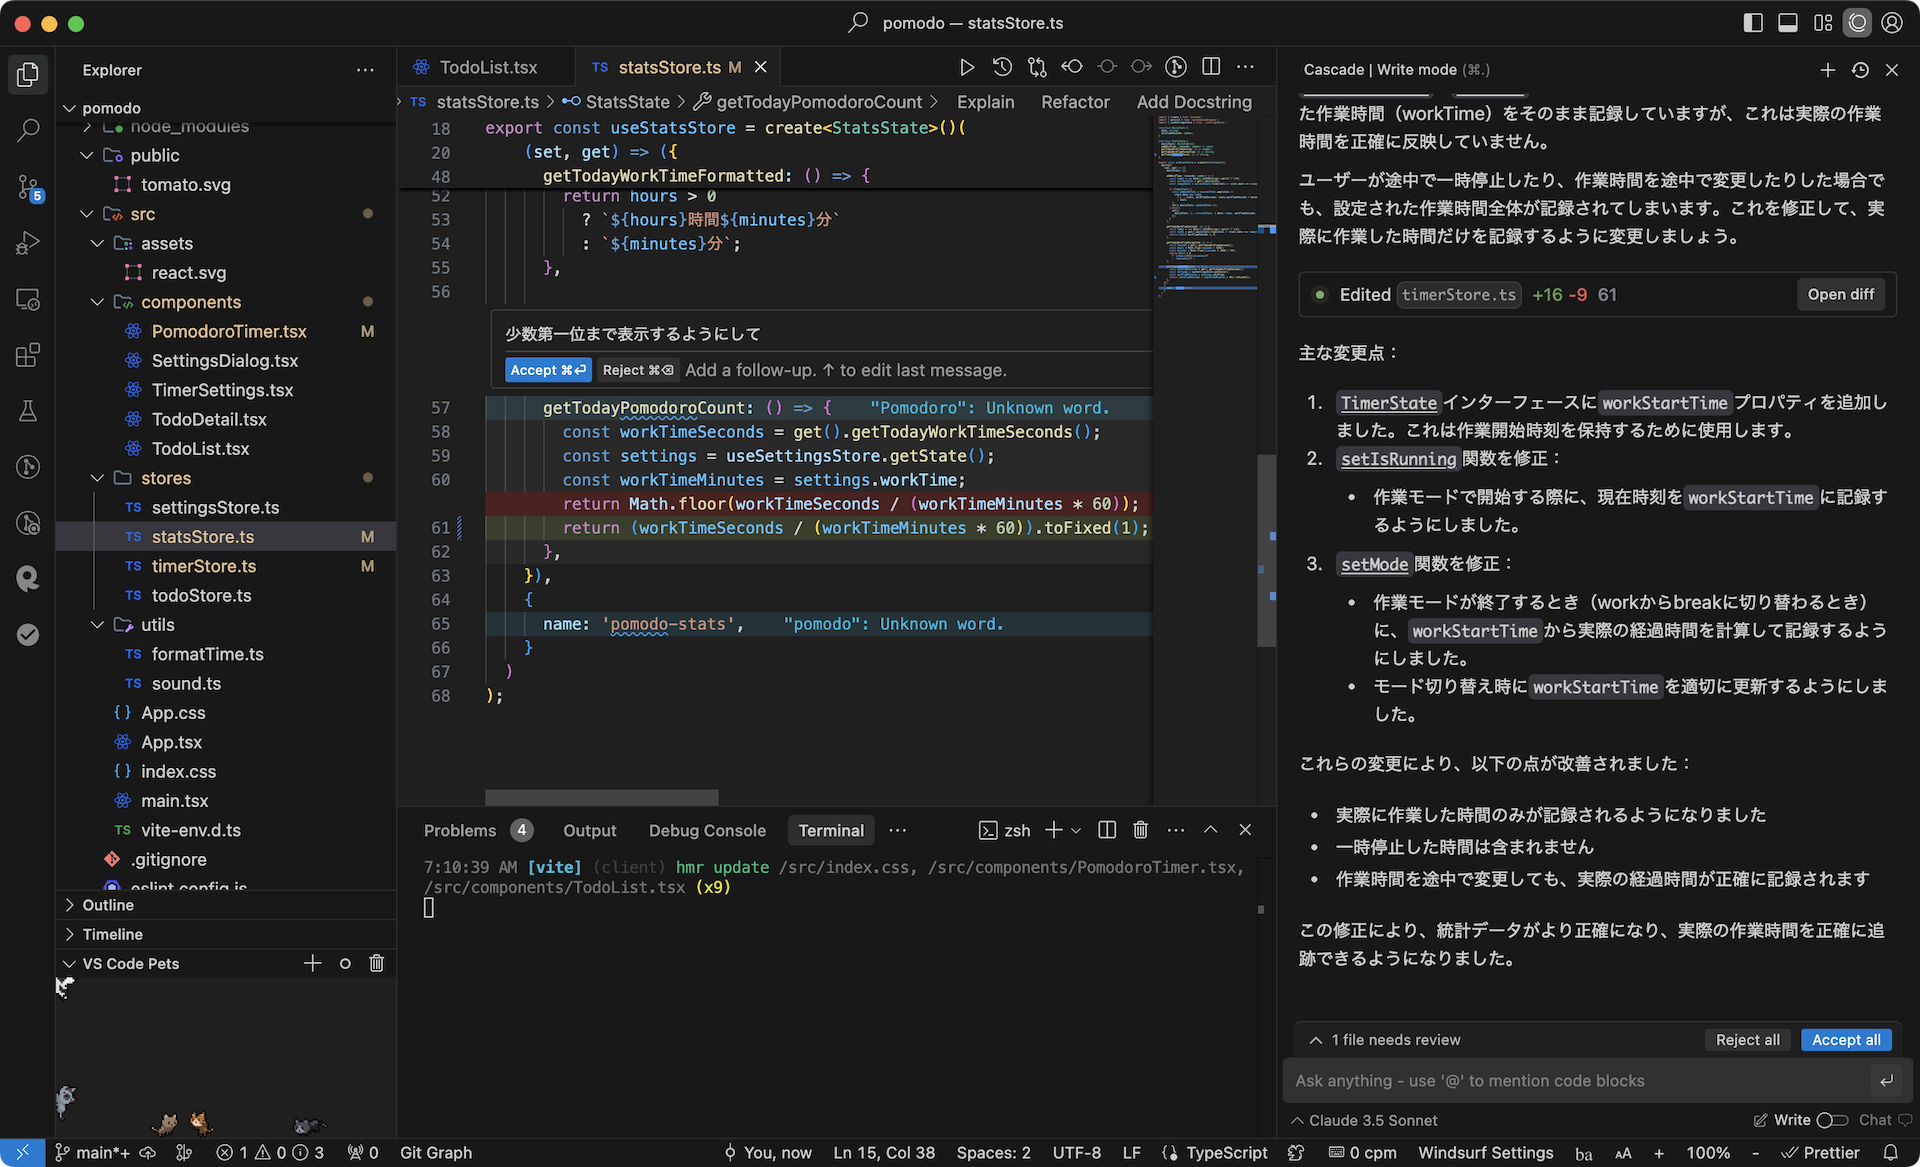This screenshot has width=1920, height=1167.
Task: Open Git Graph from the status bar
Action: point(435,1152)
